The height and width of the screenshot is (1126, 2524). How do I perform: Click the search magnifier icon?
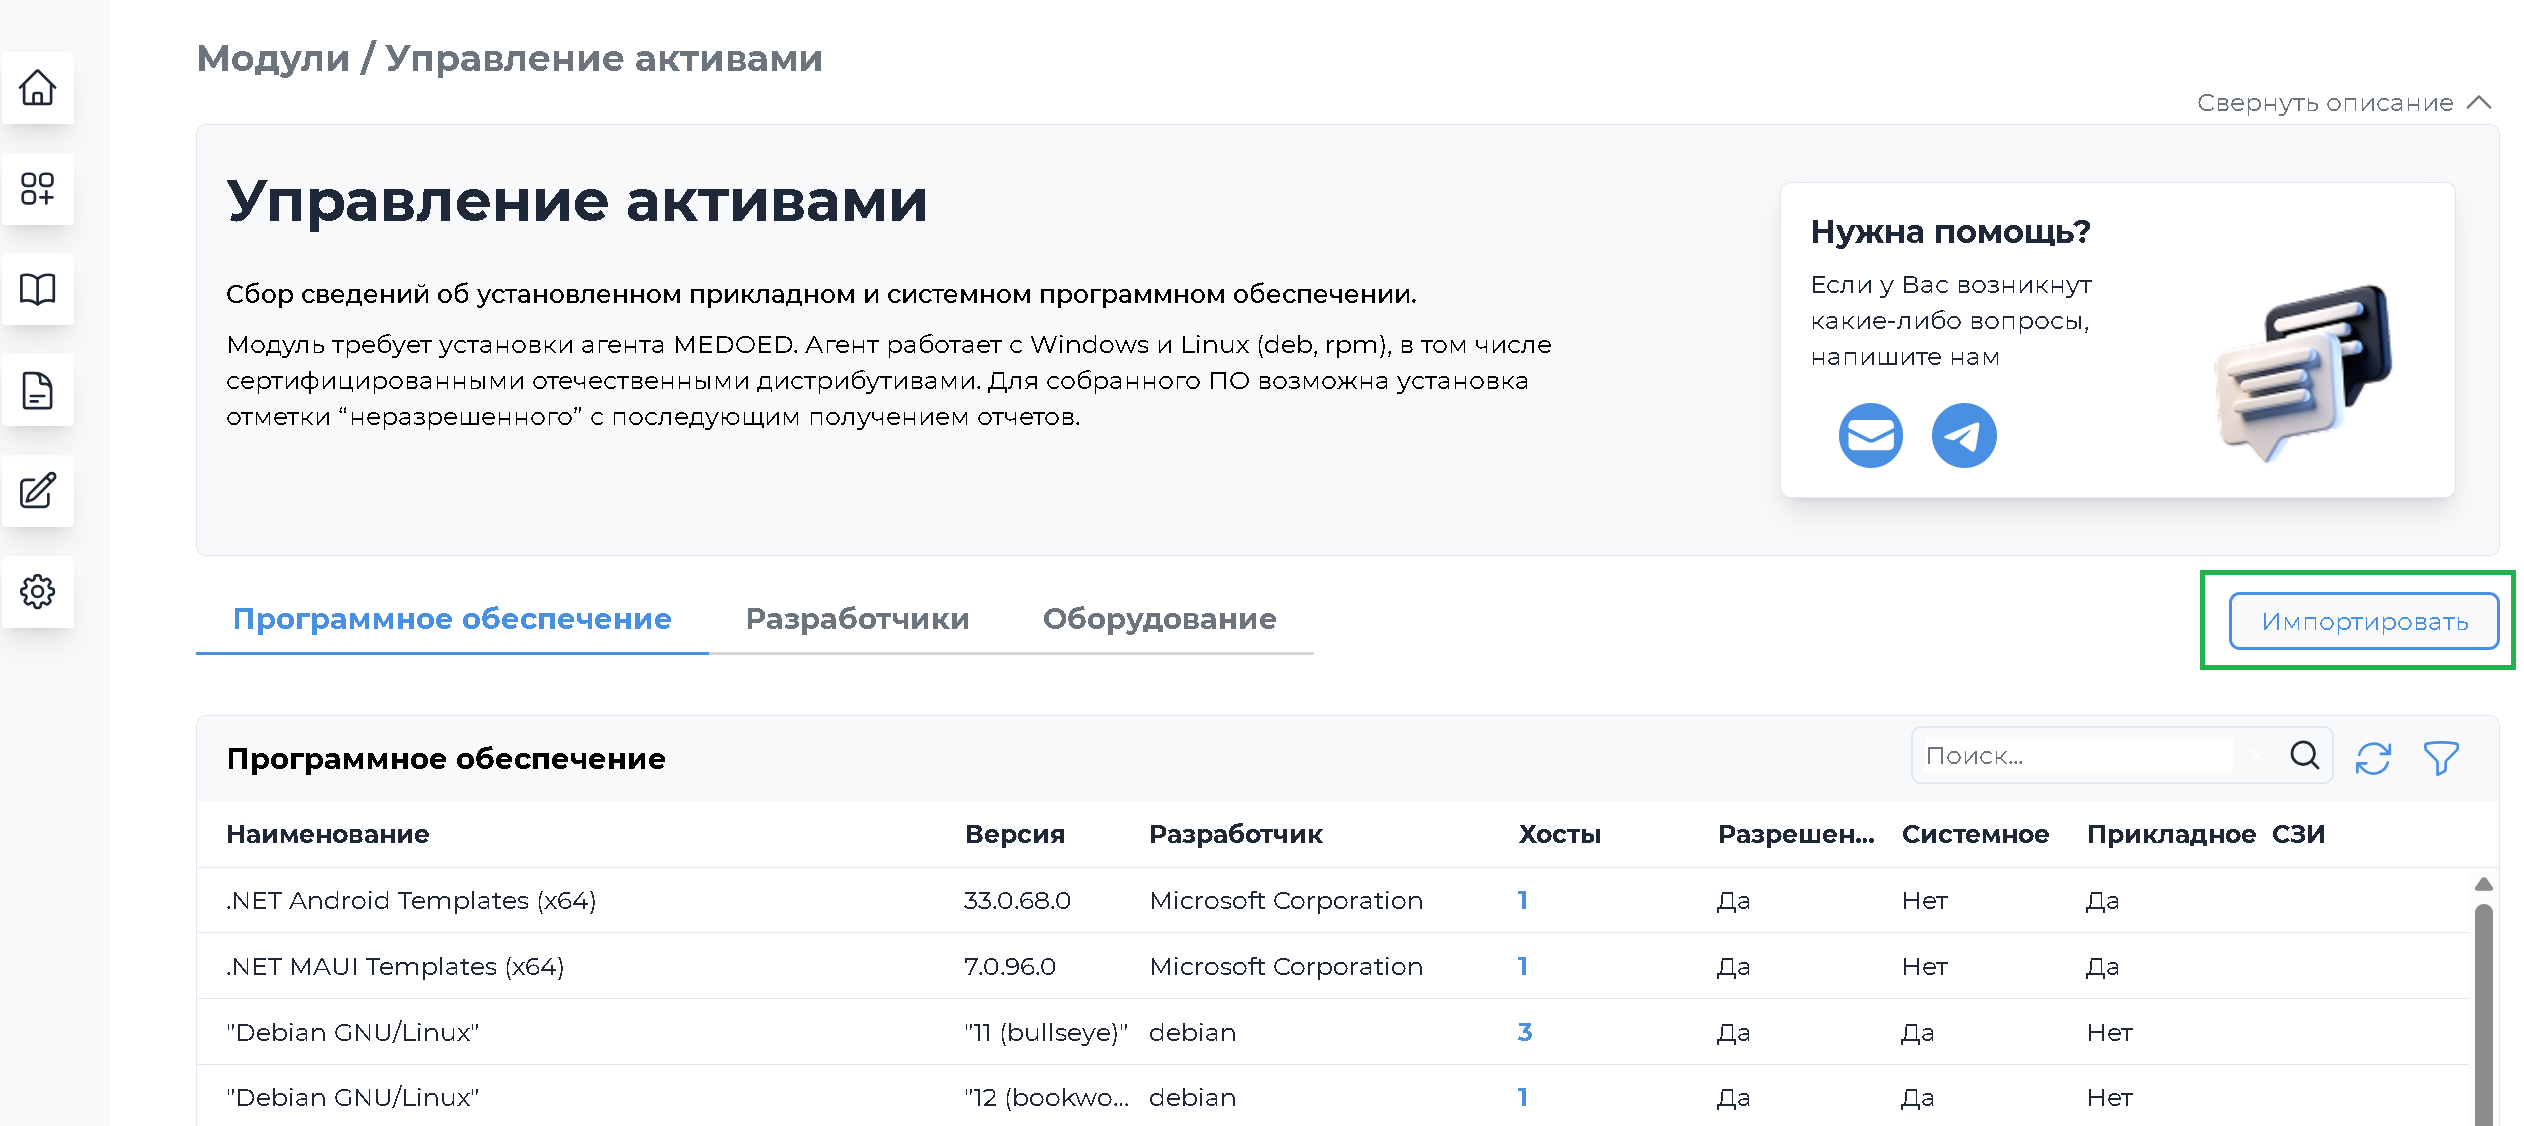(2304, 755)
